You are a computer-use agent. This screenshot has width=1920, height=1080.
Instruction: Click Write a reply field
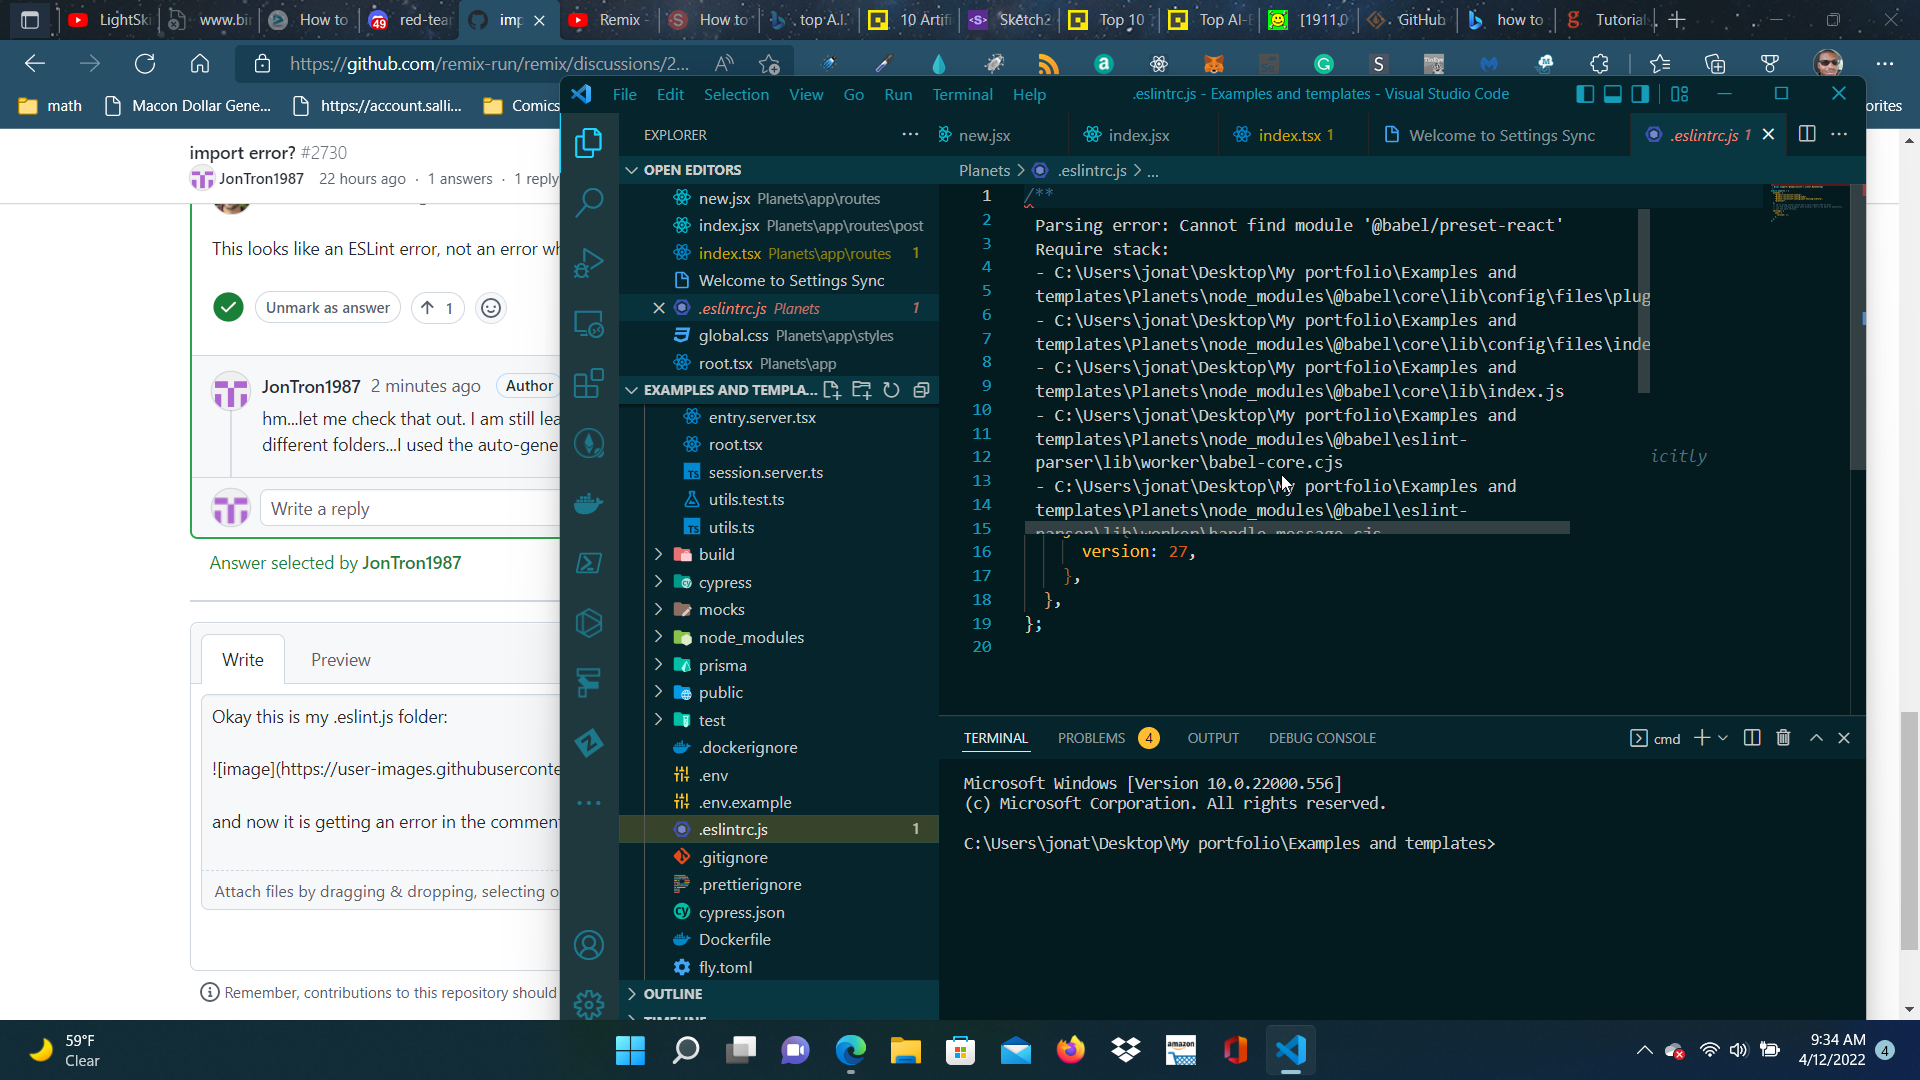pos(410,509)
